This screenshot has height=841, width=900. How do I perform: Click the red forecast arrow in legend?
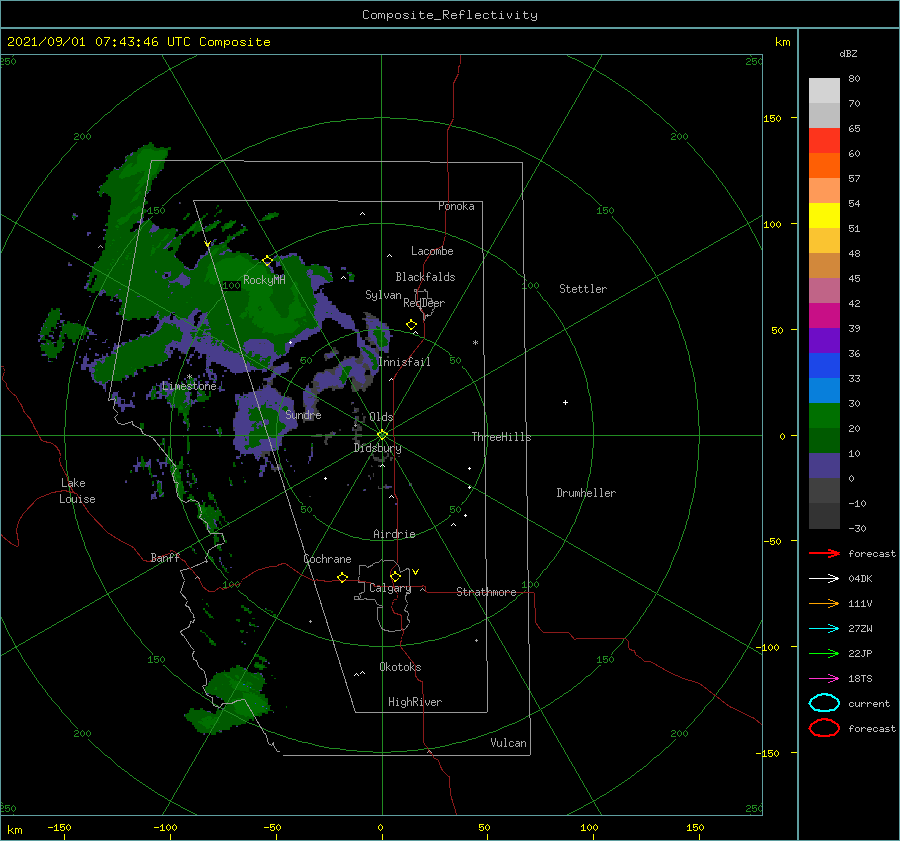[824, 553]
